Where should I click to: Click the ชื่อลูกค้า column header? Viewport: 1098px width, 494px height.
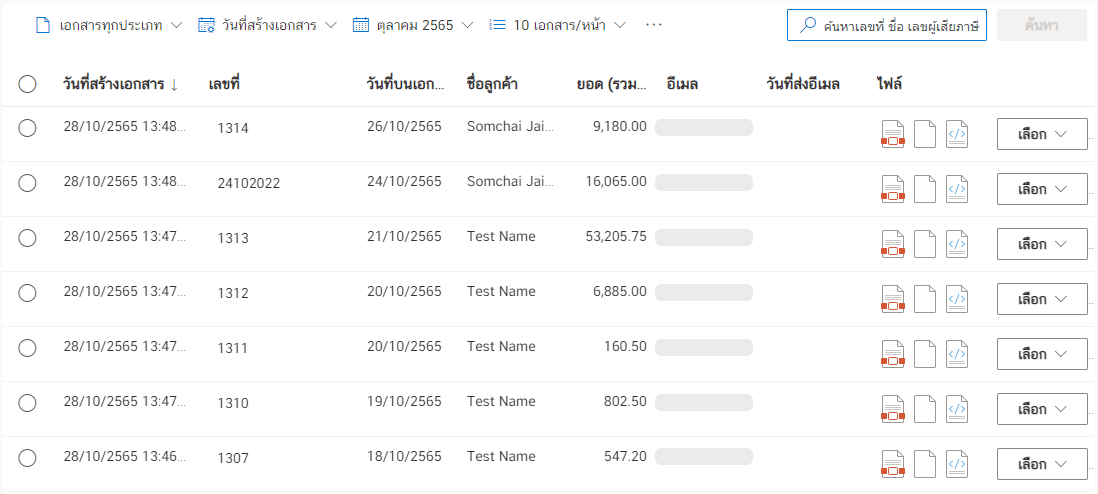point(492,85)
